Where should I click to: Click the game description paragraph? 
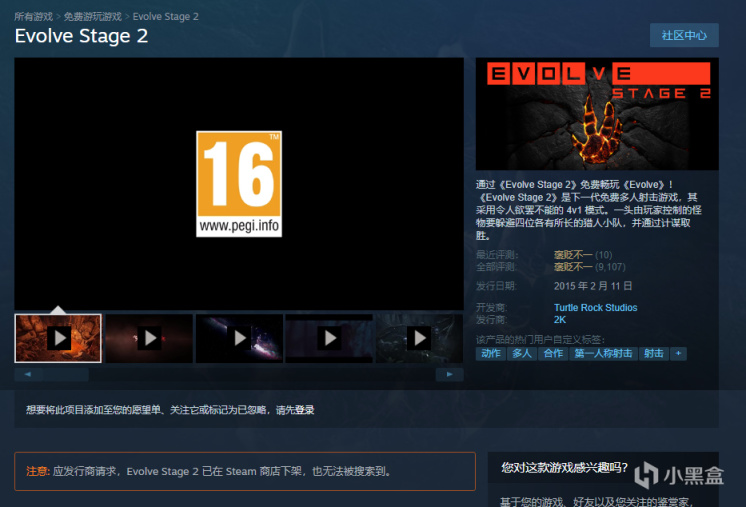pos(589,210)
